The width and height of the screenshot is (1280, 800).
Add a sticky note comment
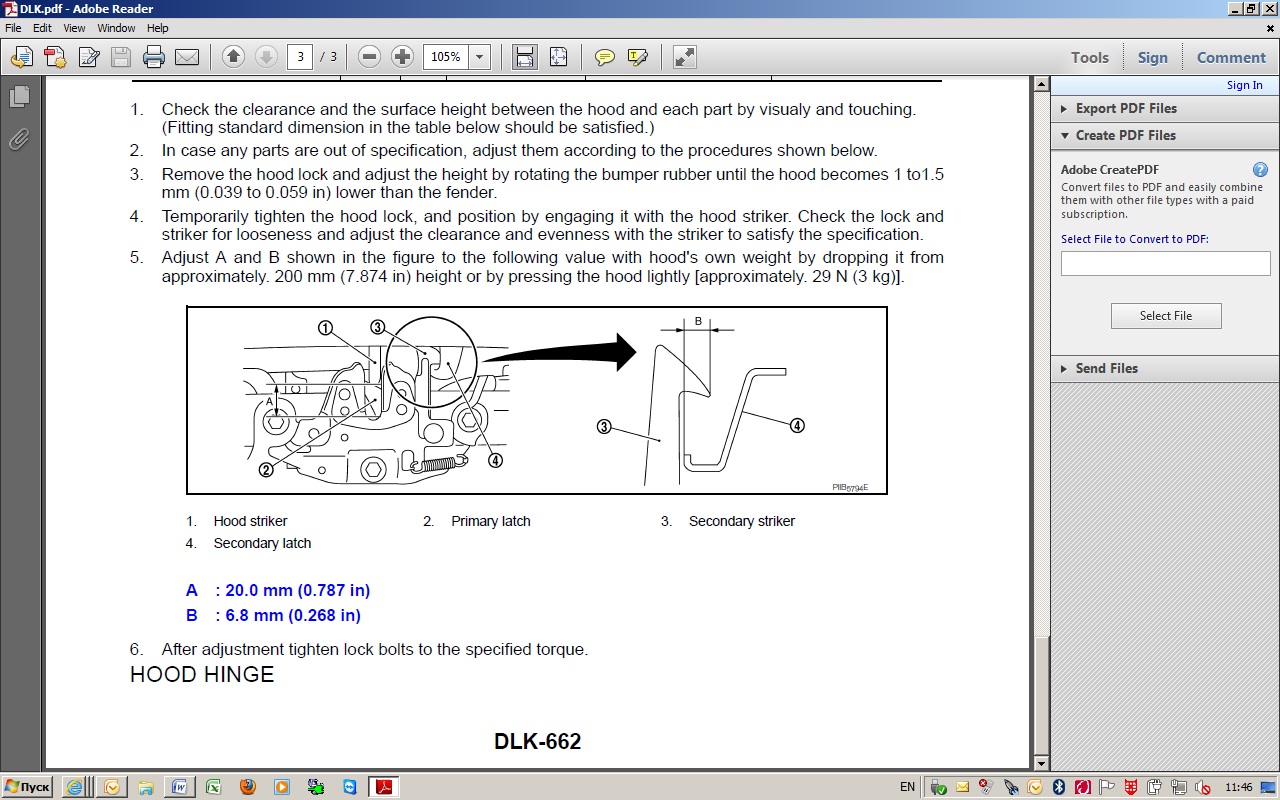[x=604, y=57]
